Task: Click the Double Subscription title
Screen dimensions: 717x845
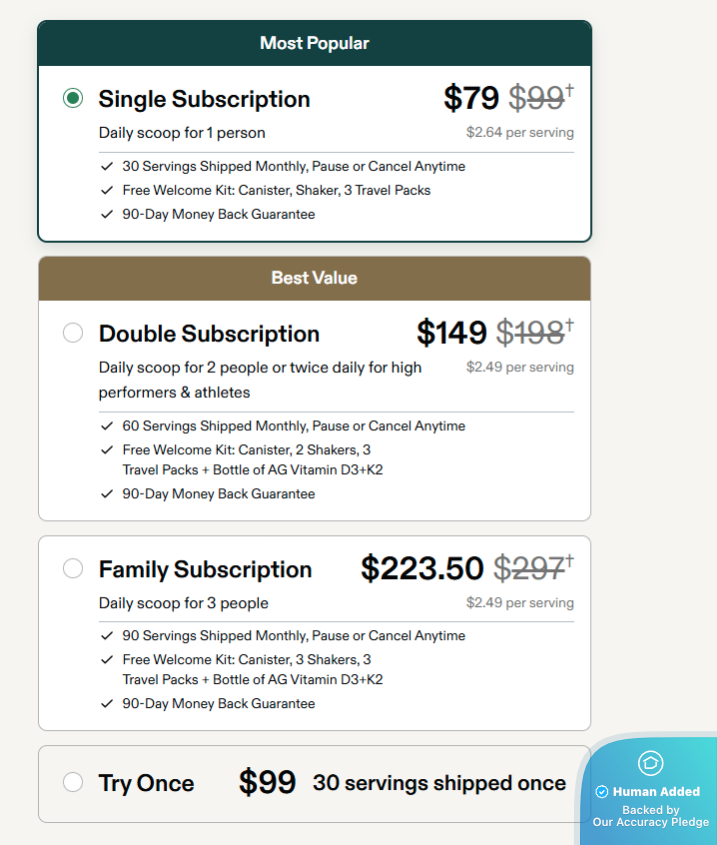Action: click(209, 334)
